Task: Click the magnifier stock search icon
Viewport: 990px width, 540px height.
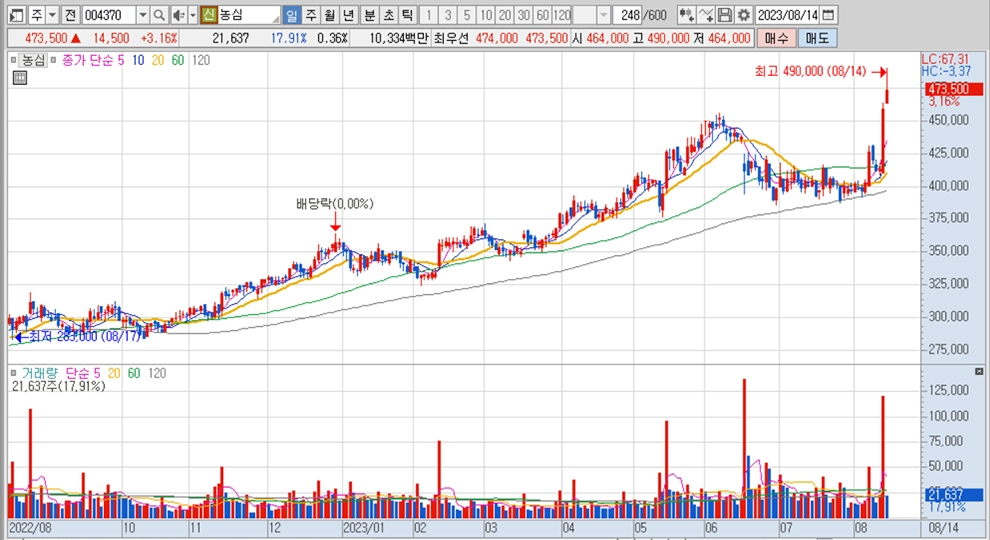Action: click(x=159, y=15)
